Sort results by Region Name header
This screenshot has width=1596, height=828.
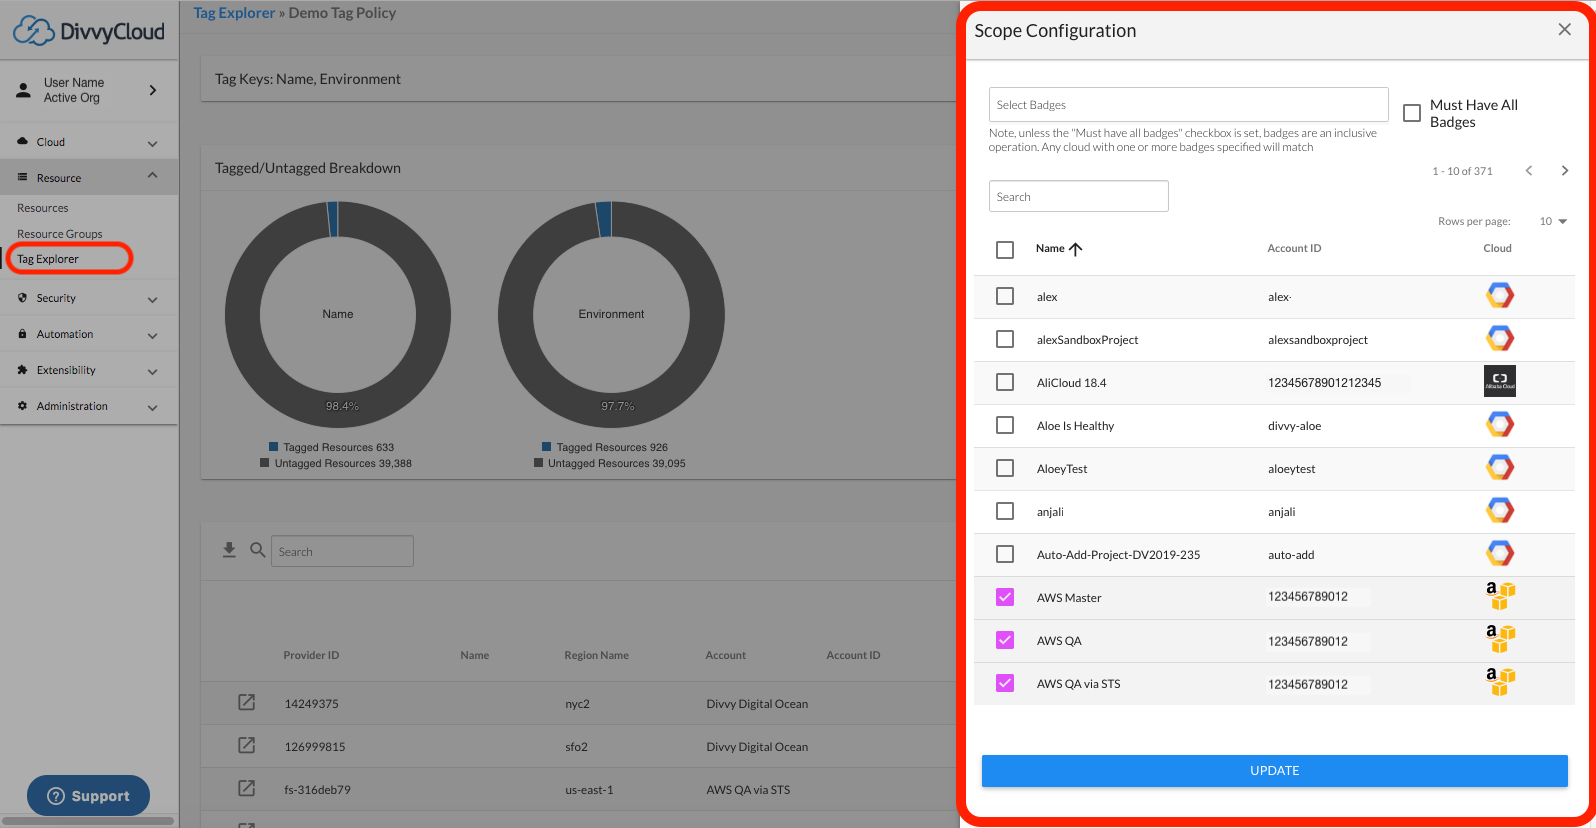click(x=596, y=655)
